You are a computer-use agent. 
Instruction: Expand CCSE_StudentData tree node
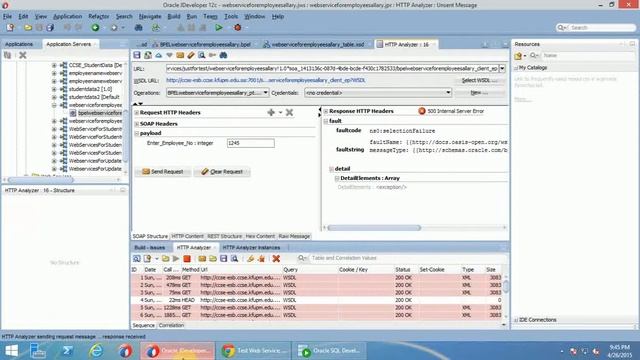click(x=54, y=65)
